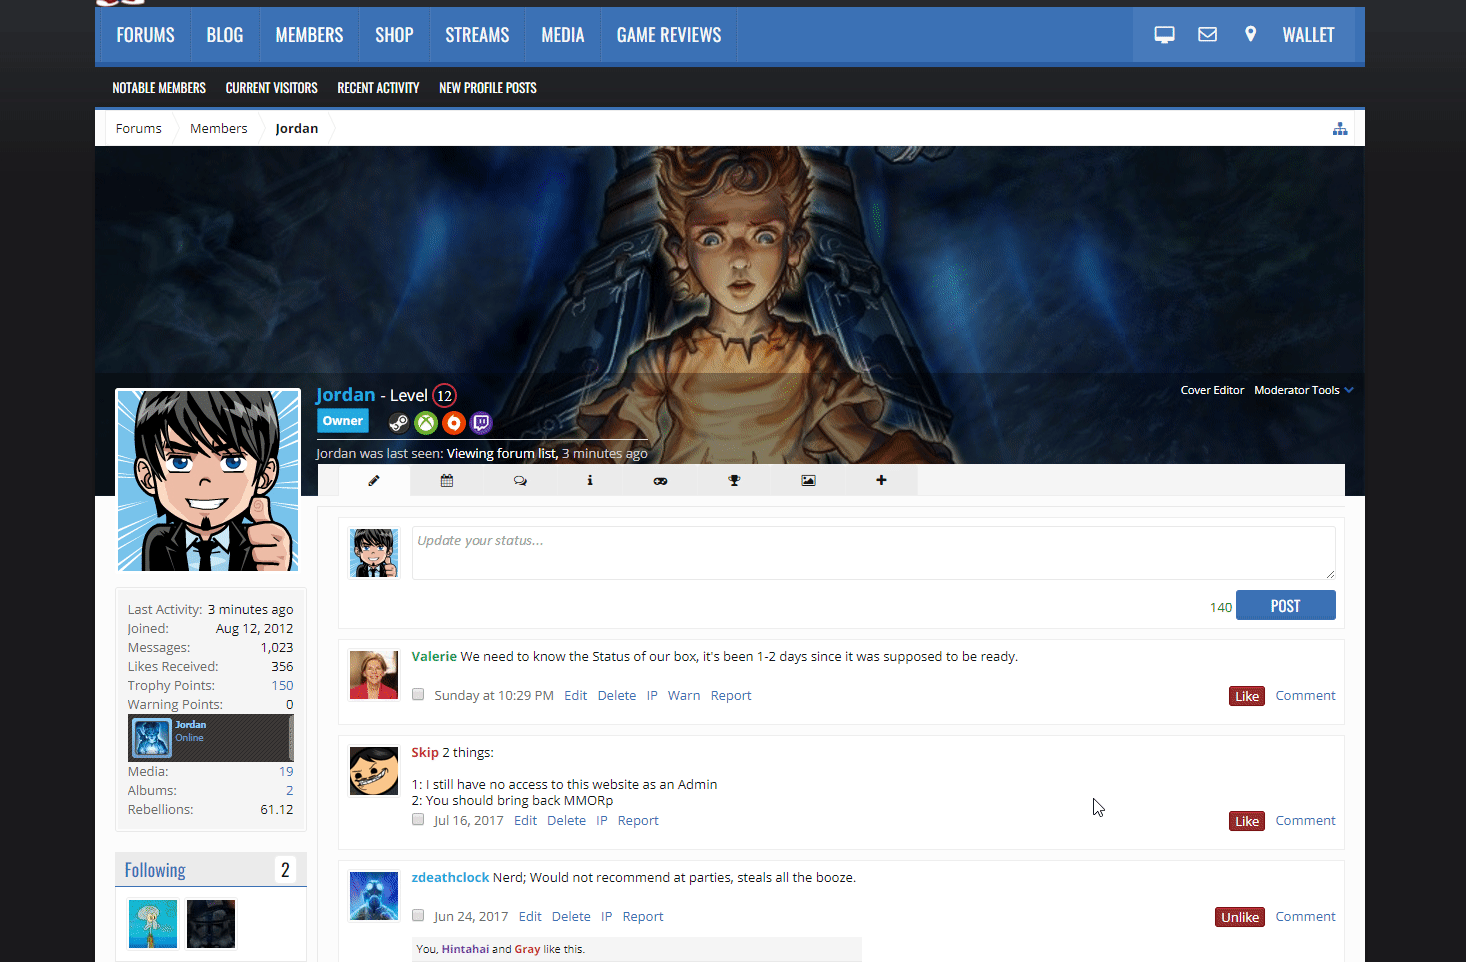The height and width of the screenshot is (962, 1466).
Task: Open the Cover Editor link
Action: 1212,390
